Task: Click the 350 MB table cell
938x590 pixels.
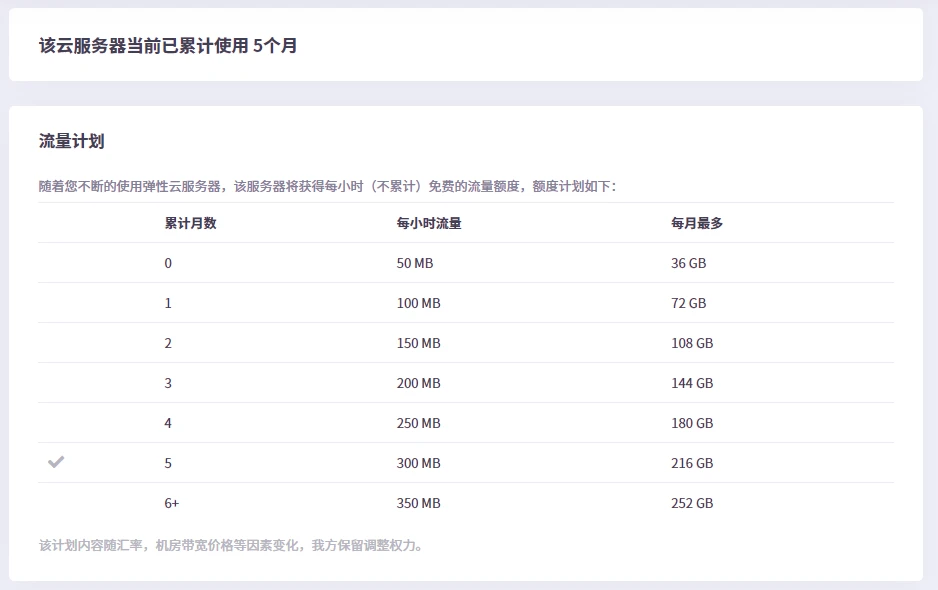Action: pos(418,503)
